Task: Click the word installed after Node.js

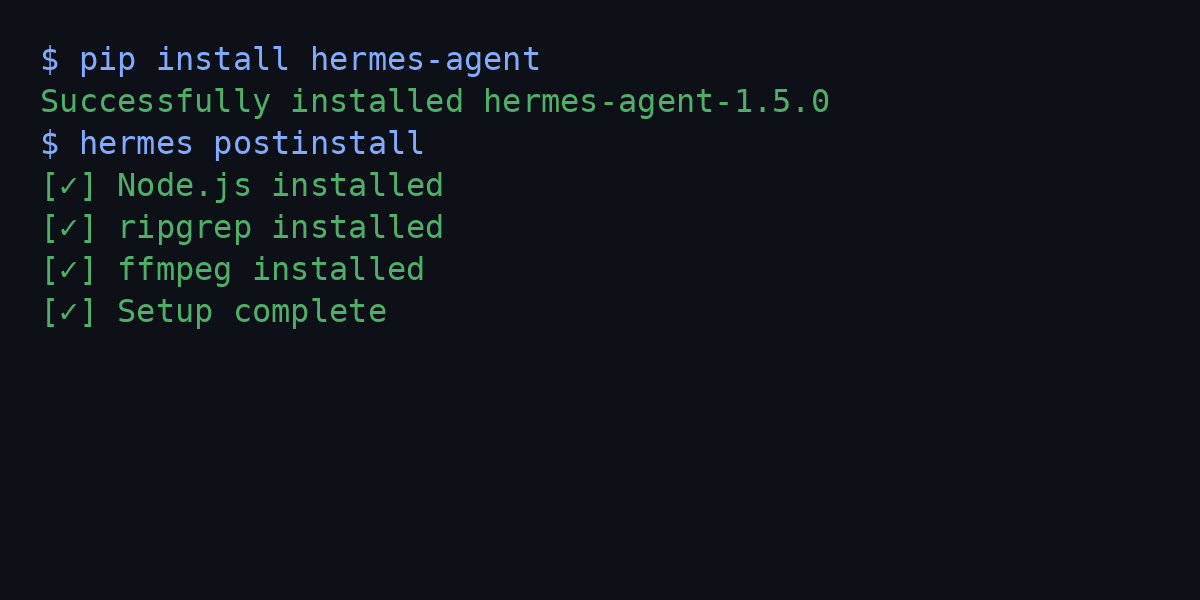Action: [x=357, y=186]
